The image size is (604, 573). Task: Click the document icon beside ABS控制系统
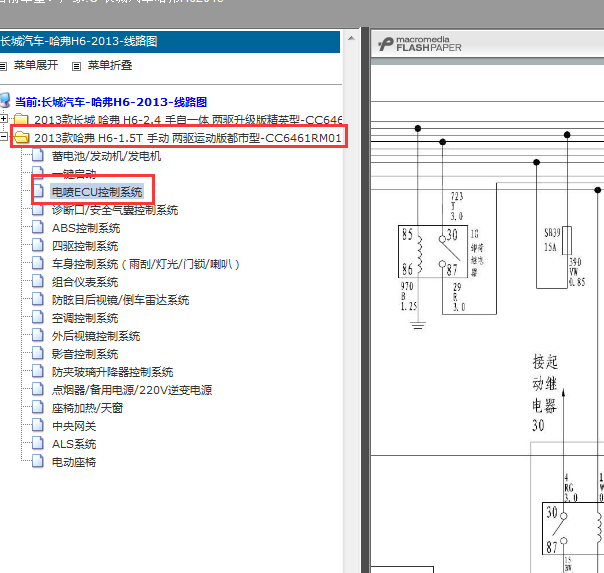[x=38, y=227]
